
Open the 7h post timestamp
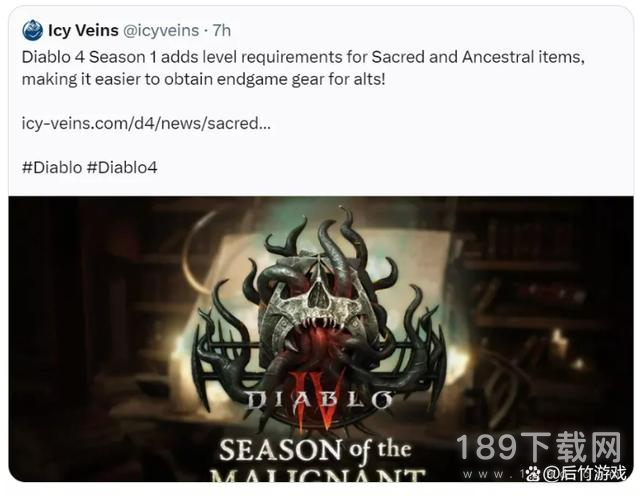(222, 30)
